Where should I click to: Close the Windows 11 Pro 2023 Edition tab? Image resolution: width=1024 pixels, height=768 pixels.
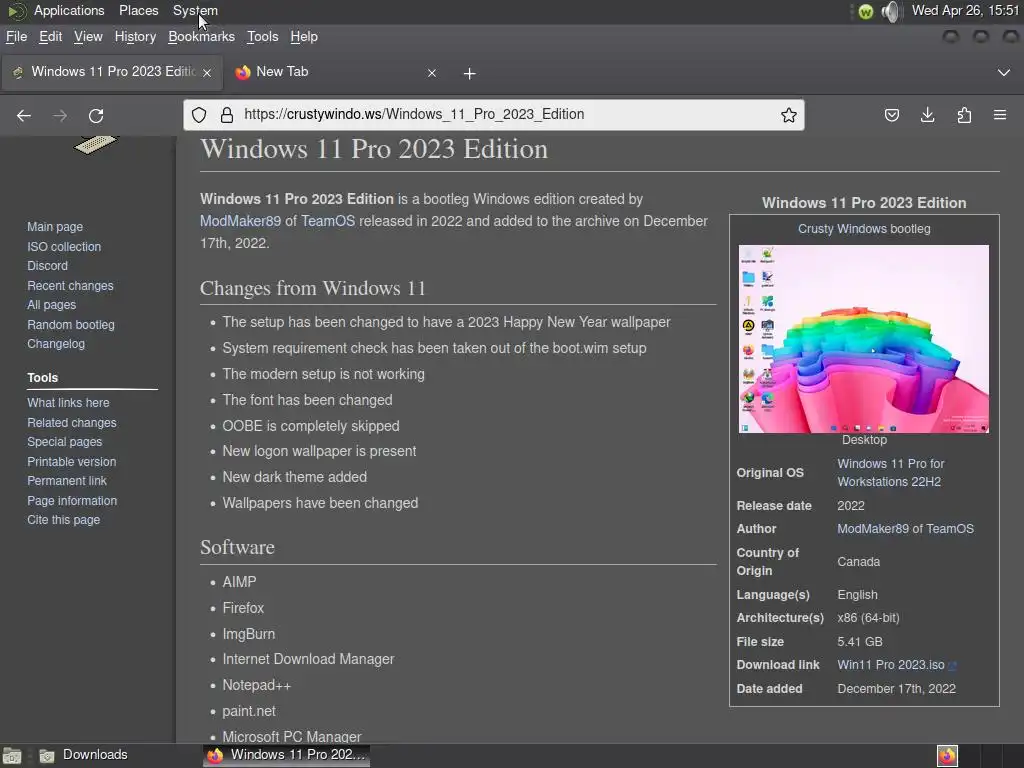click(x=207, y=73)
